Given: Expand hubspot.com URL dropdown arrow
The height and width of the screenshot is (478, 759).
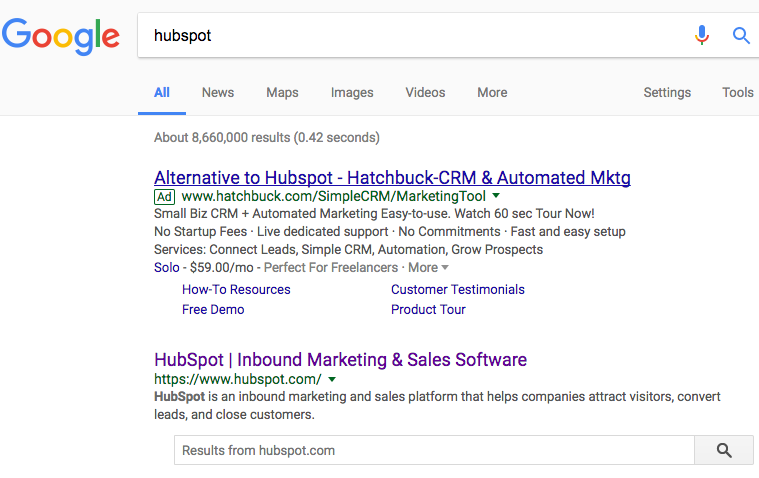Looking at the screenshot, I should pyautogui.click(x=332, y=379).
